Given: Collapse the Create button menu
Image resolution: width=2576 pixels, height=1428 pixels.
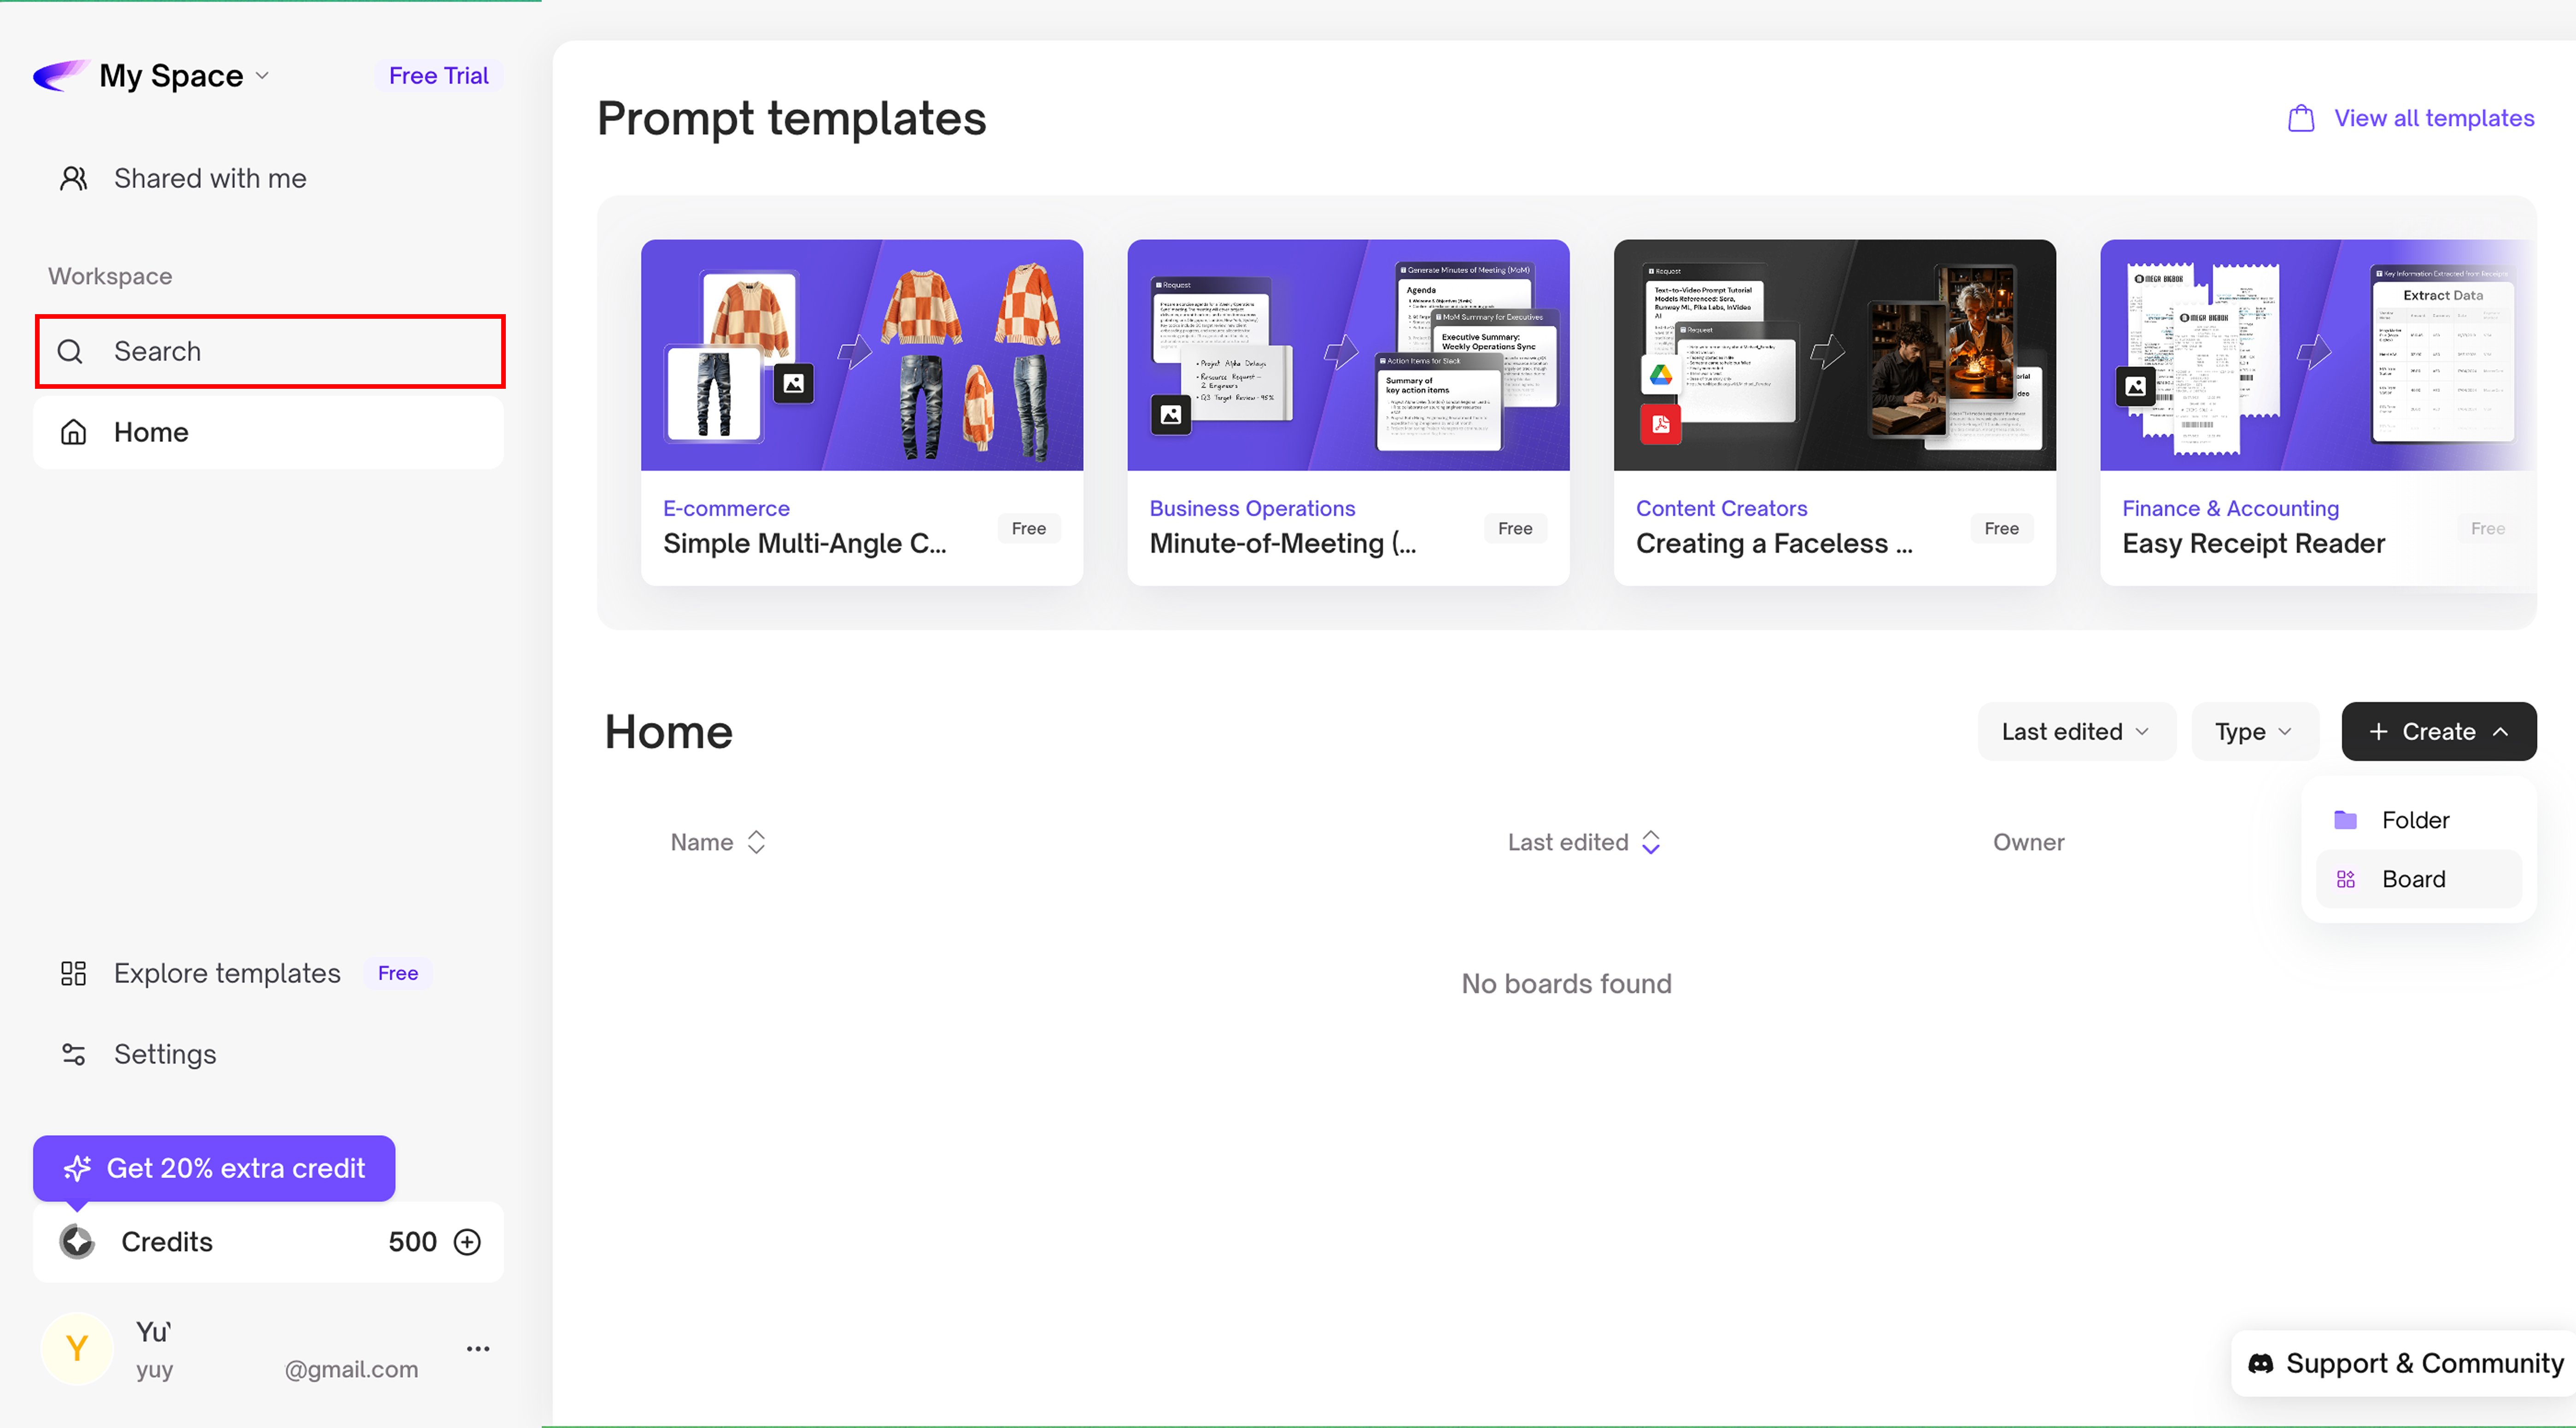Looking at the screenshot, I should 2438,732.
